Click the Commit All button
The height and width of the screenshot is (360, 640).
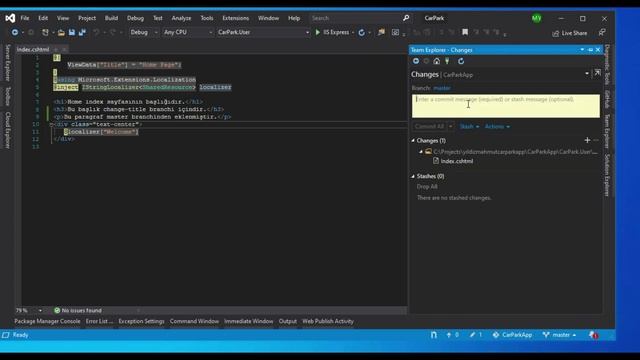429,127
